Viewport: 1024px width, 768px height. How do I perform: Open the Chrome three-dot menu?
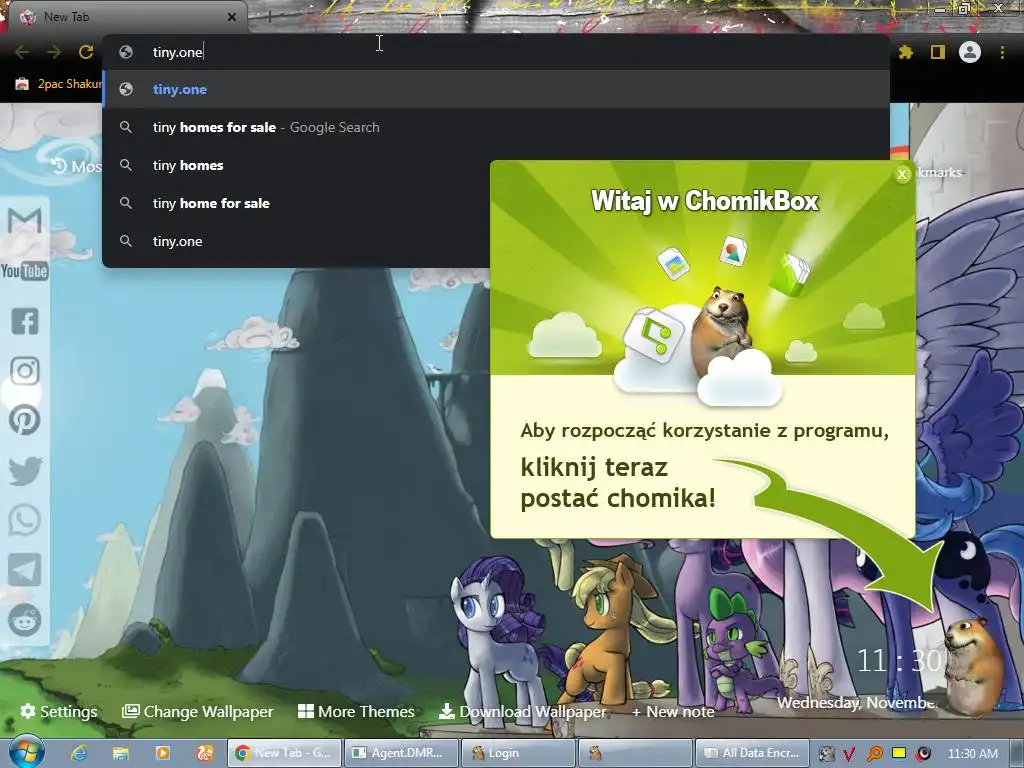pos(1002,52)
